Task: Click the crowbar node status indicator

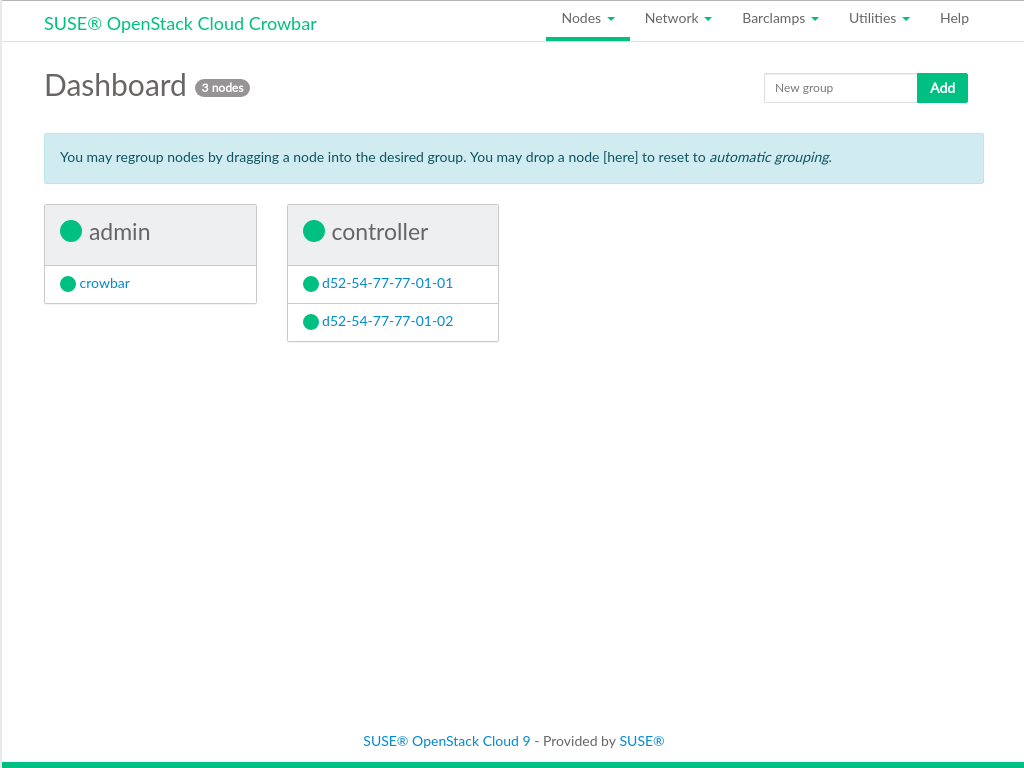Action: click(x=68, y=284)
